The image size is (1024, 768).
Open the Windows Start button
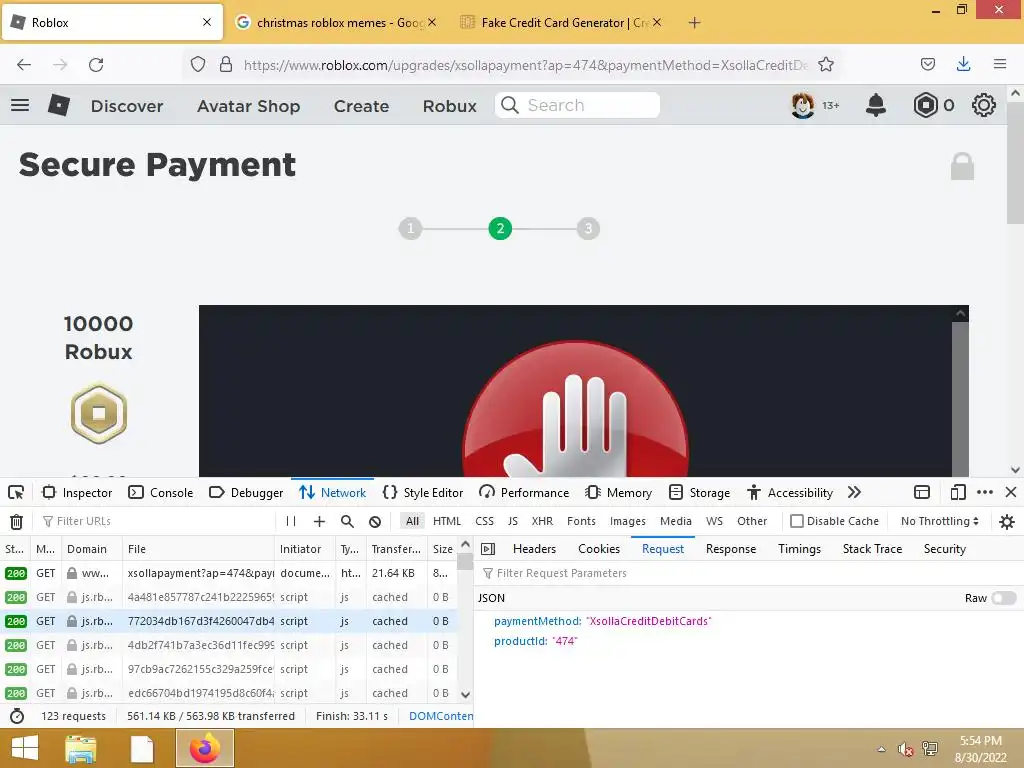pyautogui.click(x=24, y=748)
